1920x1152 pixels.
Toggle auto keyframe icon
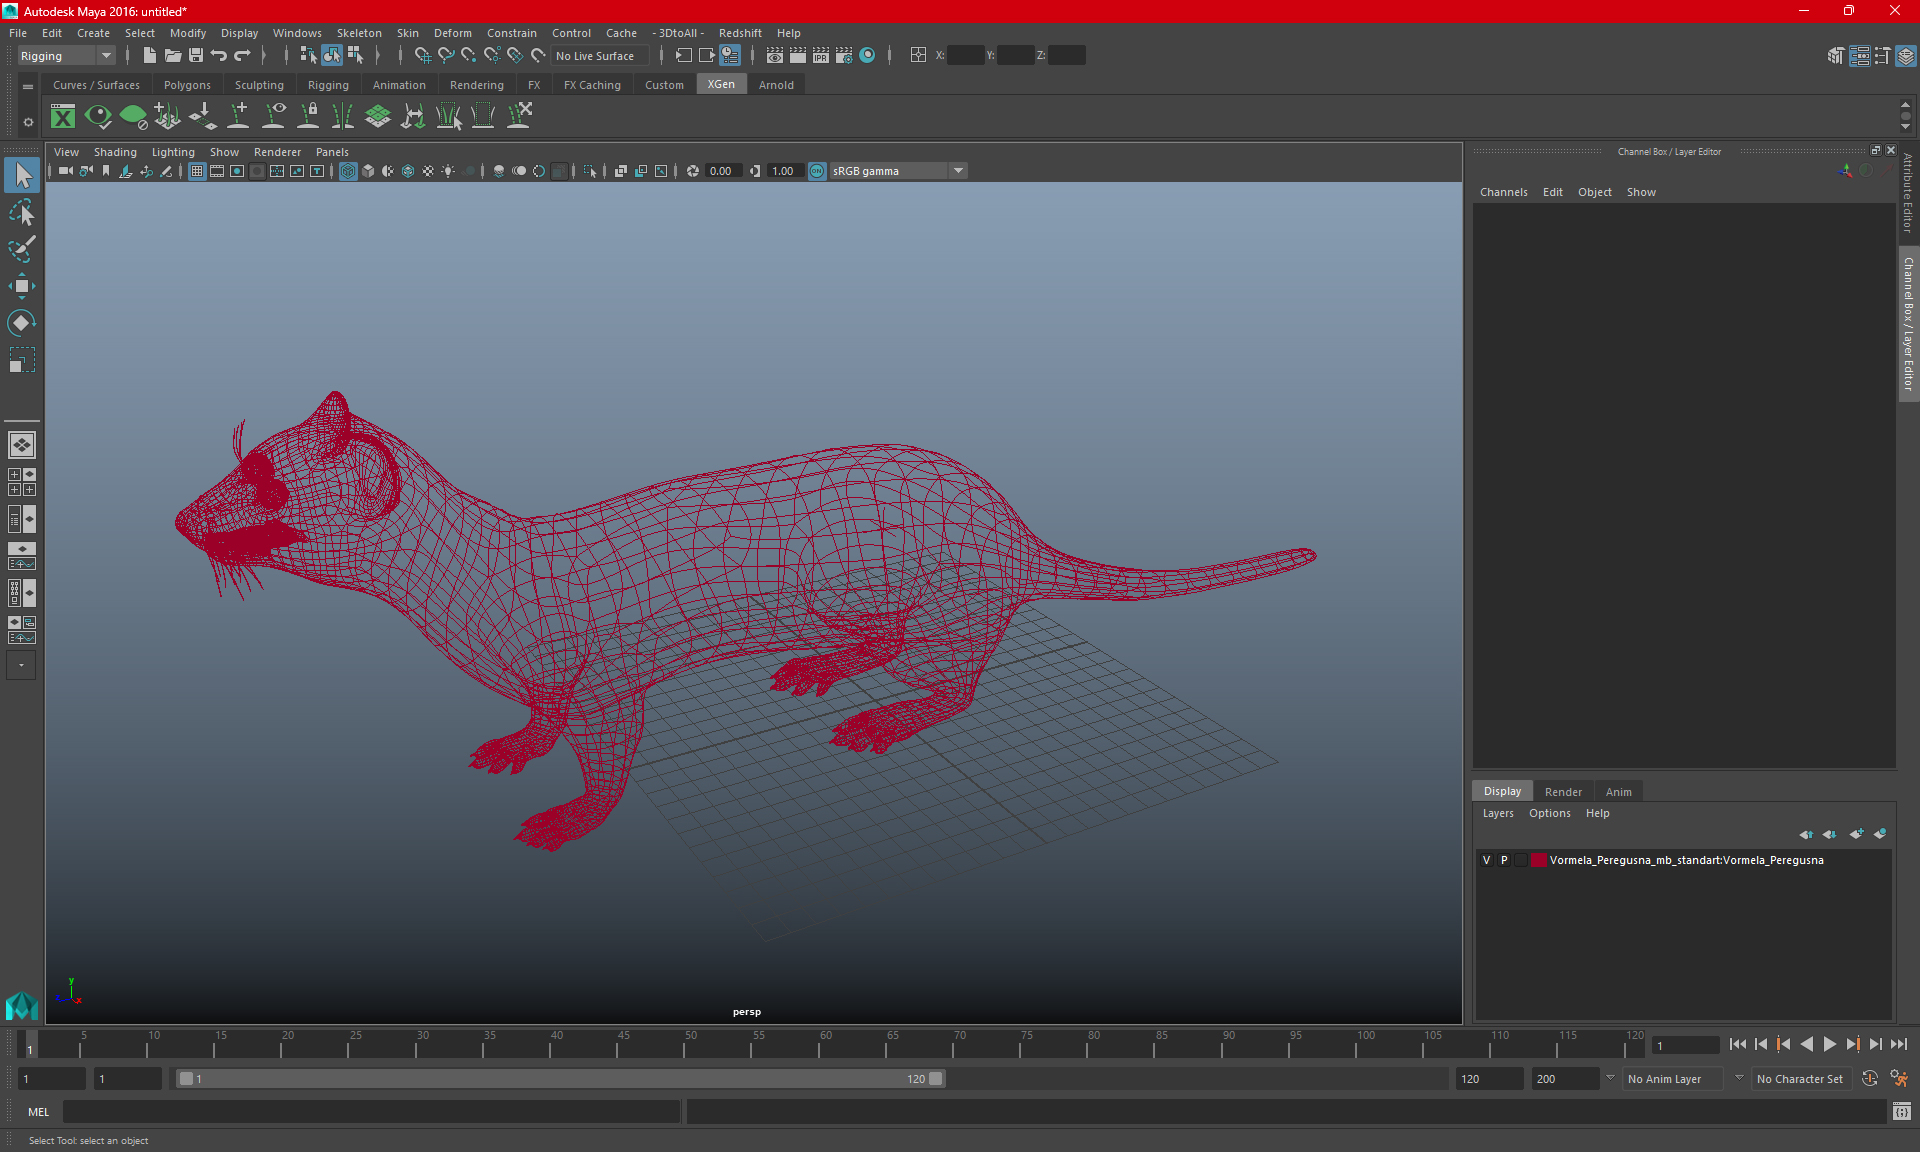(x=1870, y=1079)
